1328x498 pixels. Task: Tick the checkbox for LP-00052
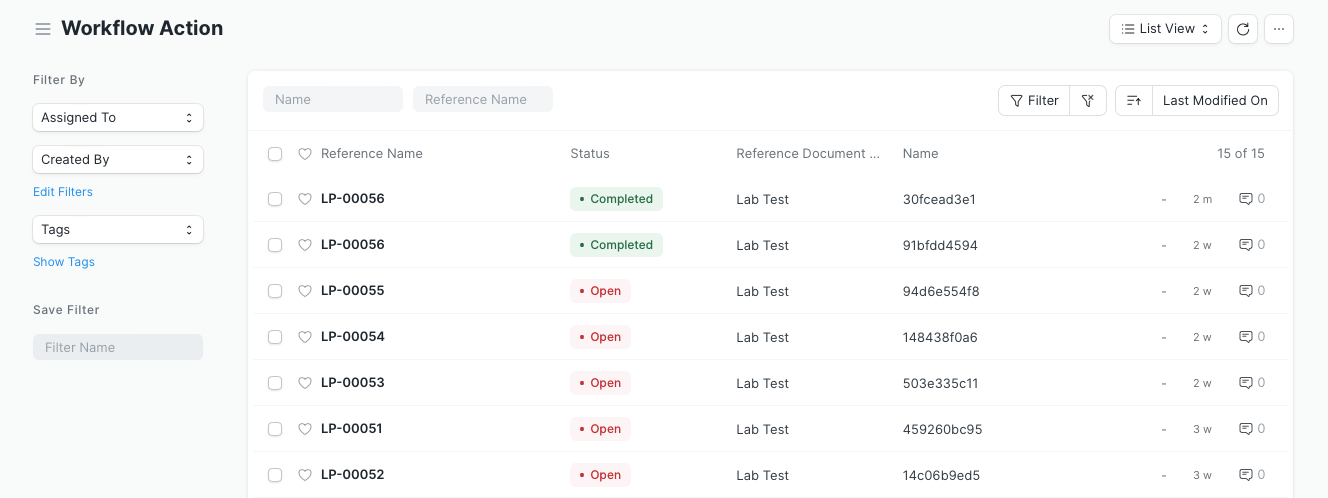click(x=275, y=475)
